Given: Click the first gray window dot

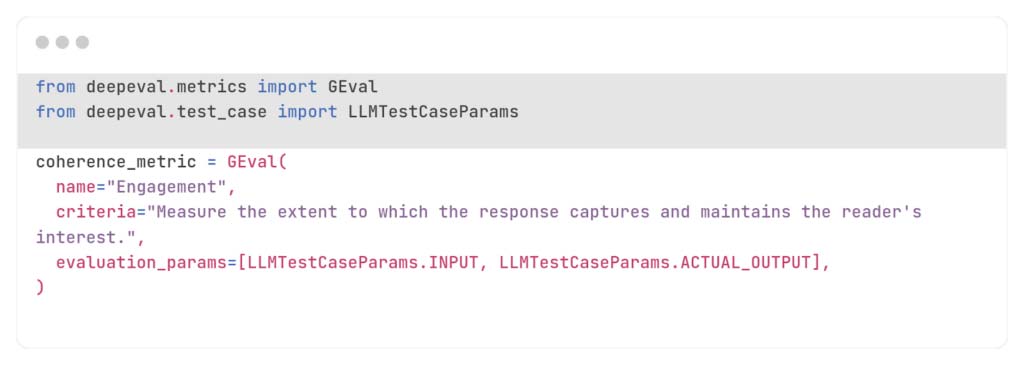Looking at the screenshot, I should (42, 42).
